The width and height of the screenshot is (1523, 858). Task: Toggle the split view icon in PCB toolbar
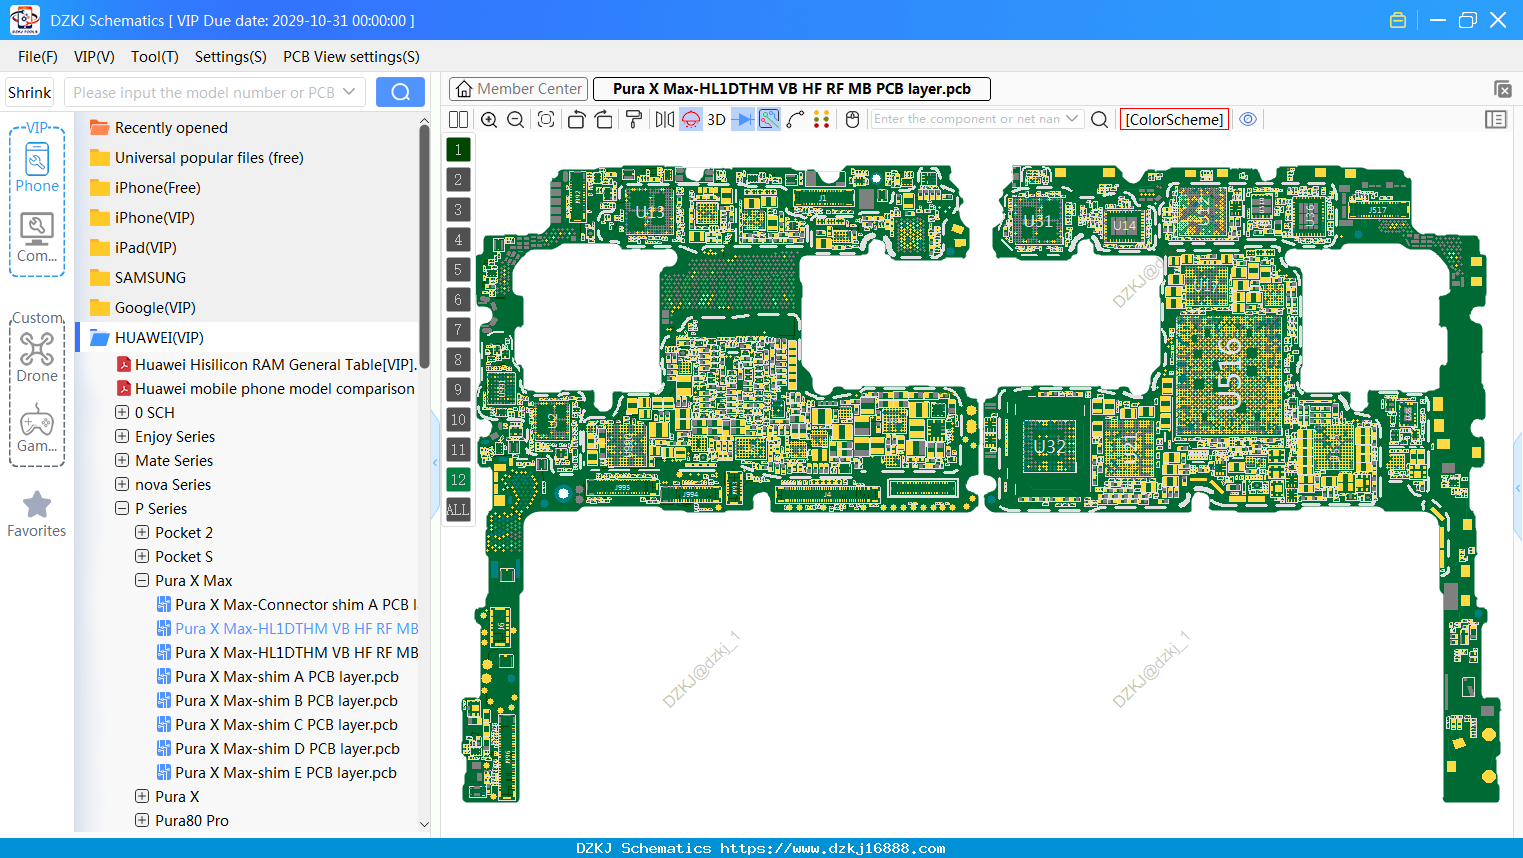[458, 119]
